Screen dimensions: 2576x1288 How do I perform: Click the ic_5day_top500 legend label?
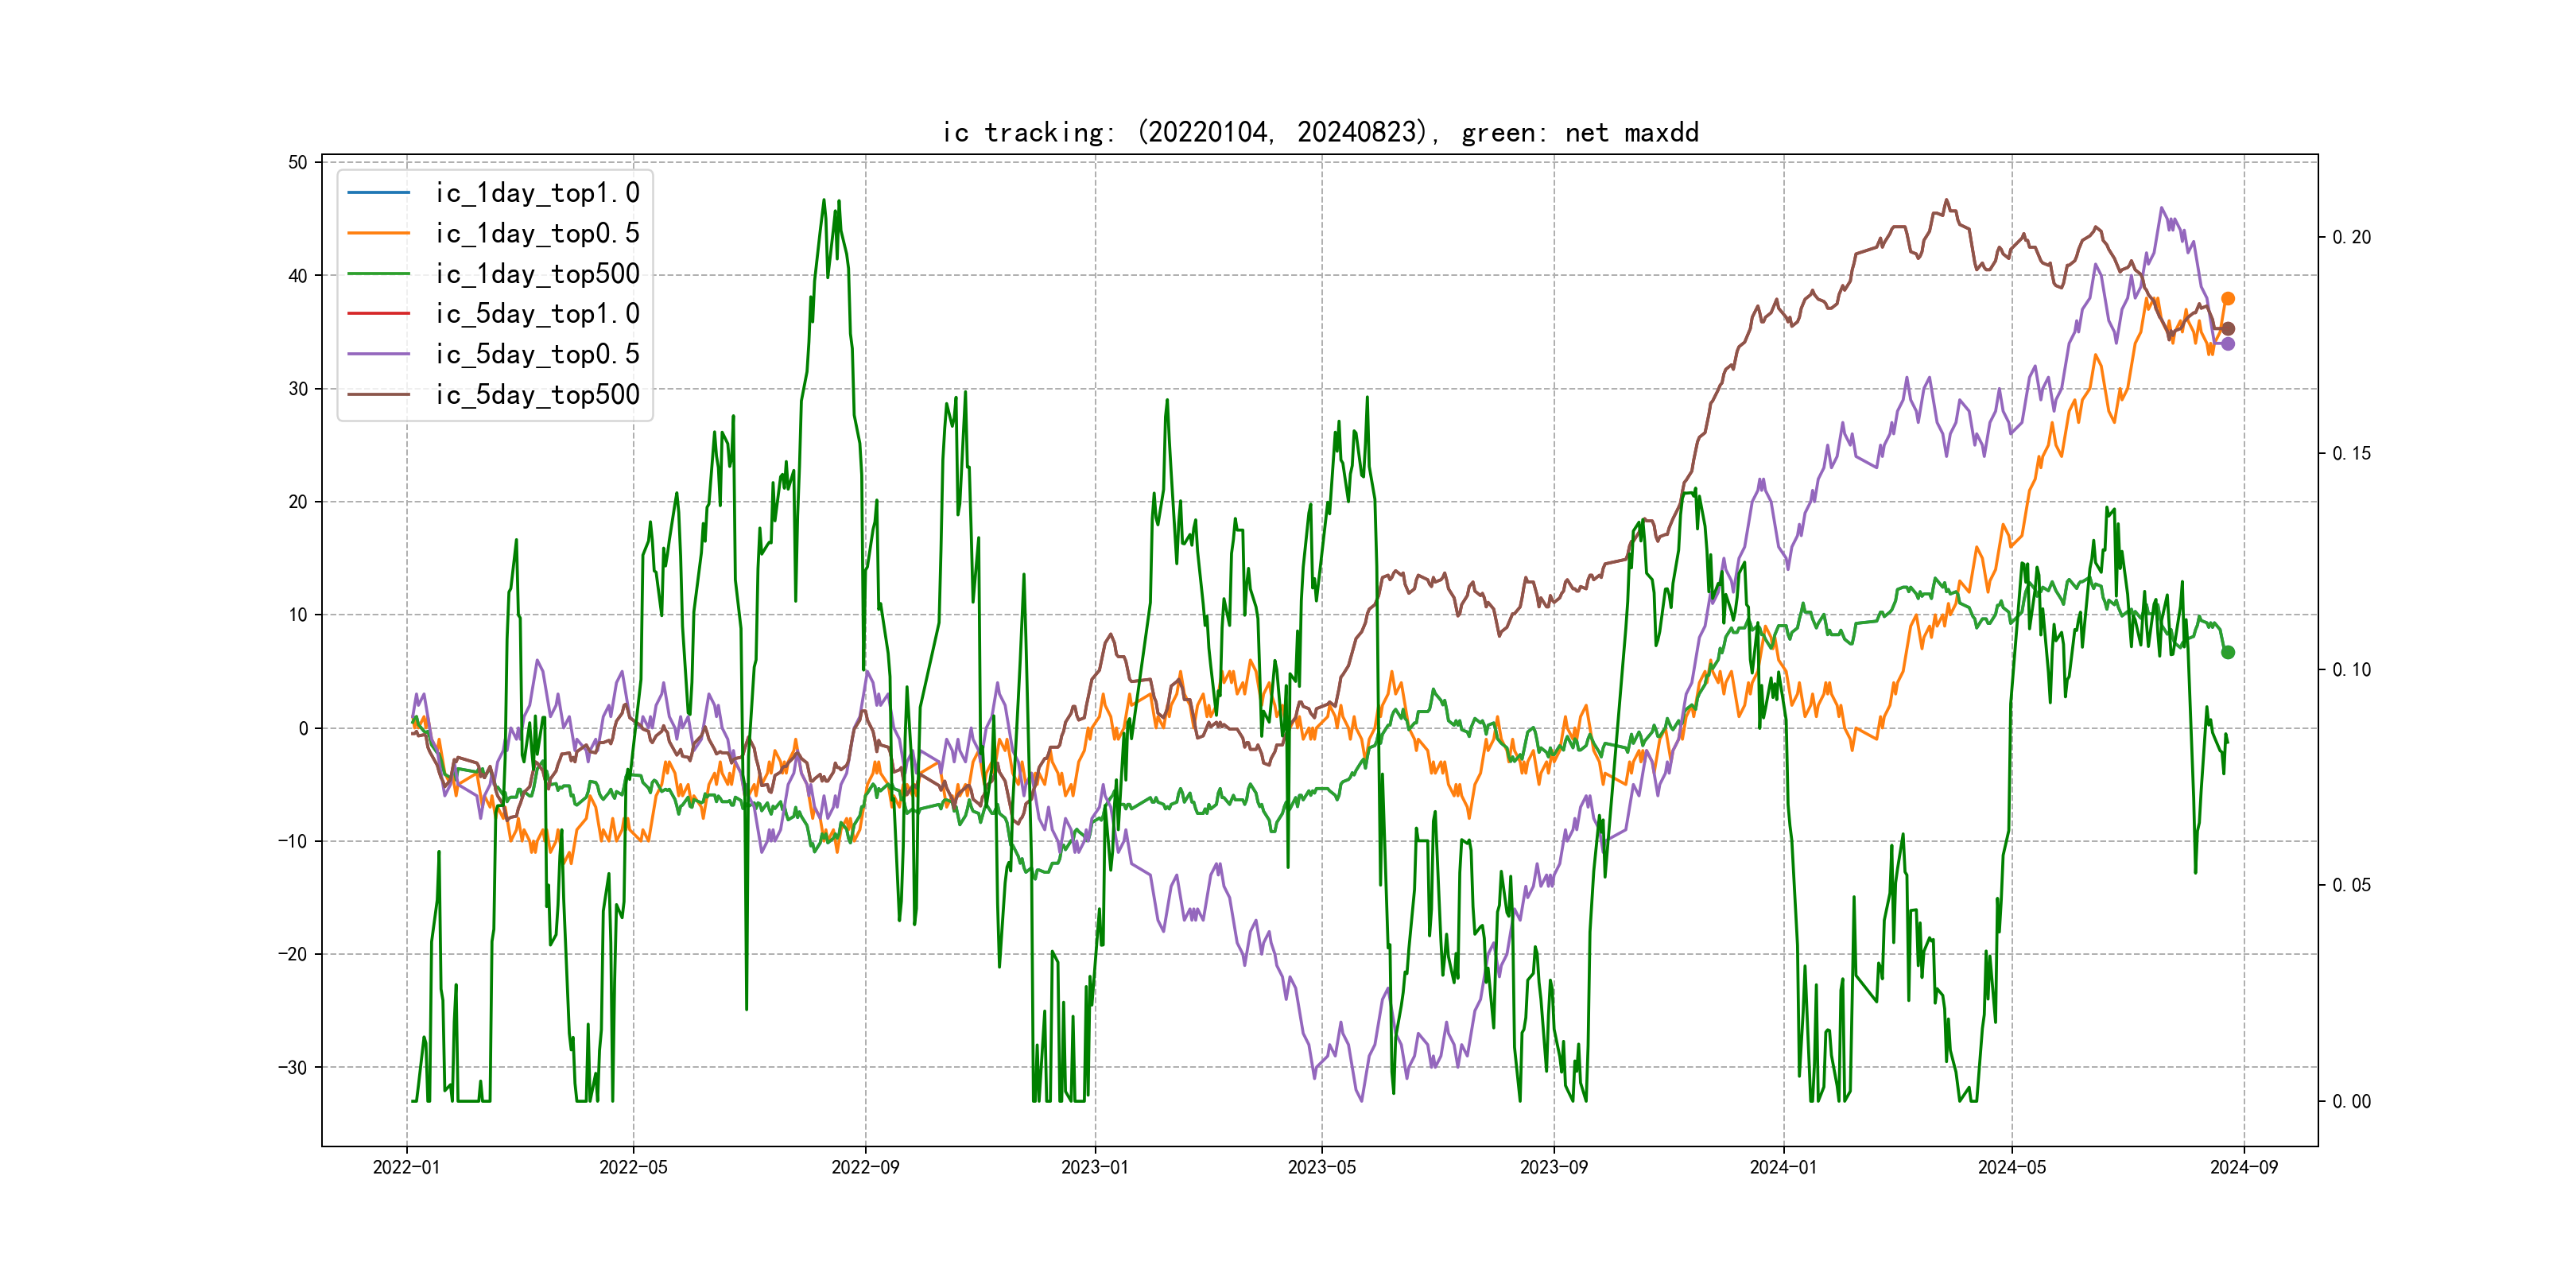pos(537,394)
